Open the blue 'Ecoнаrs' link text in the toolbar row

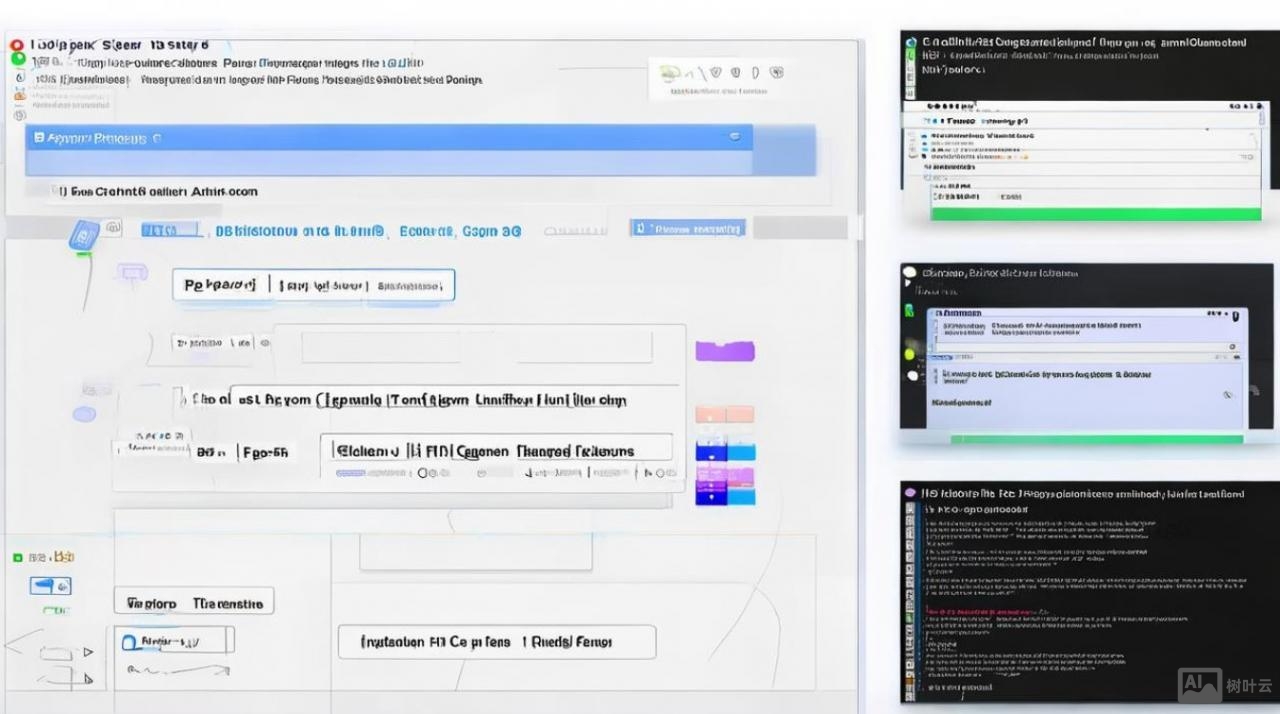[427, 231]
